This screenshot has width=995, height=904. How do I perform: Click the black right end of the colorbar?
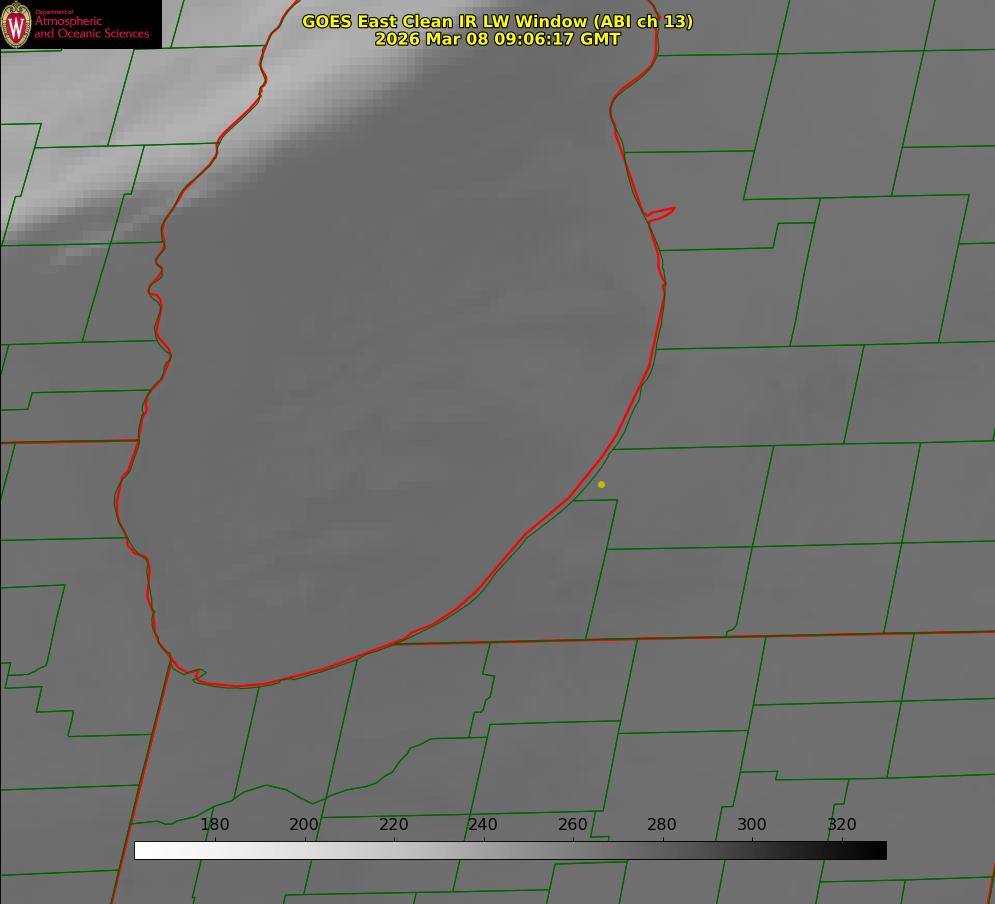click(x=879, y=850)
